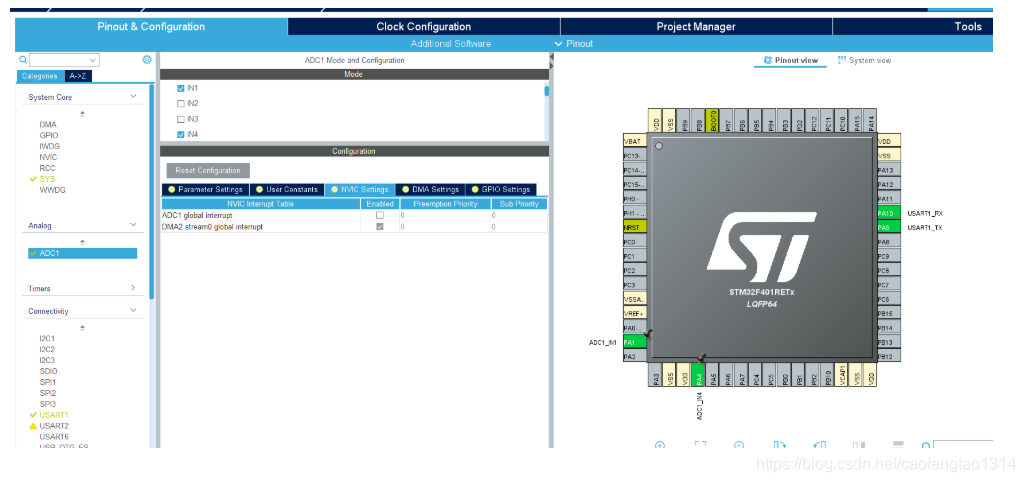This screenshot has width=1025, height=482.
Task: Open the Parameter Settings tab
Action: tap(205, 190)
